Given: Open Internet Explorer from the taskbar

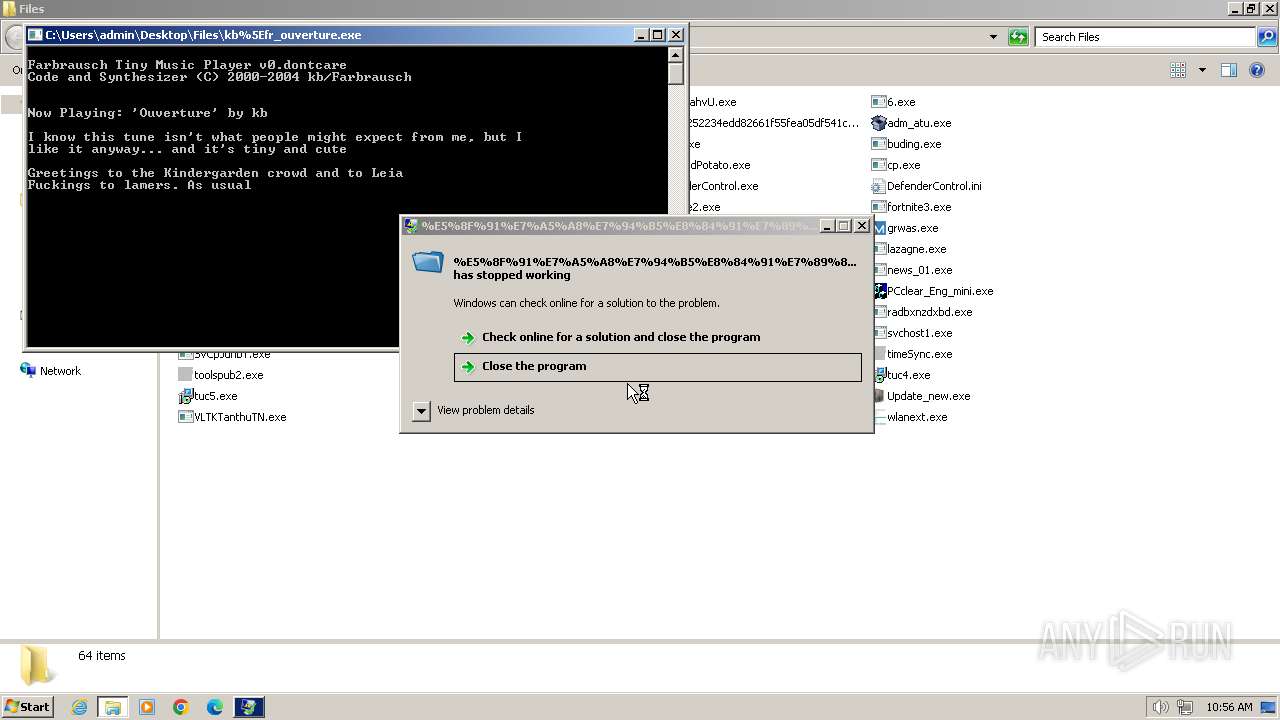Looking at the screenshot, I should [79, 707].
